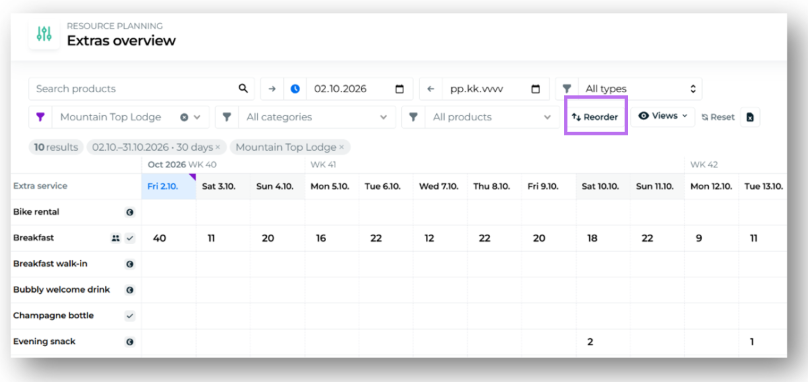Open calendar picker for pp.kk.vvvv field

coord(535,89)
